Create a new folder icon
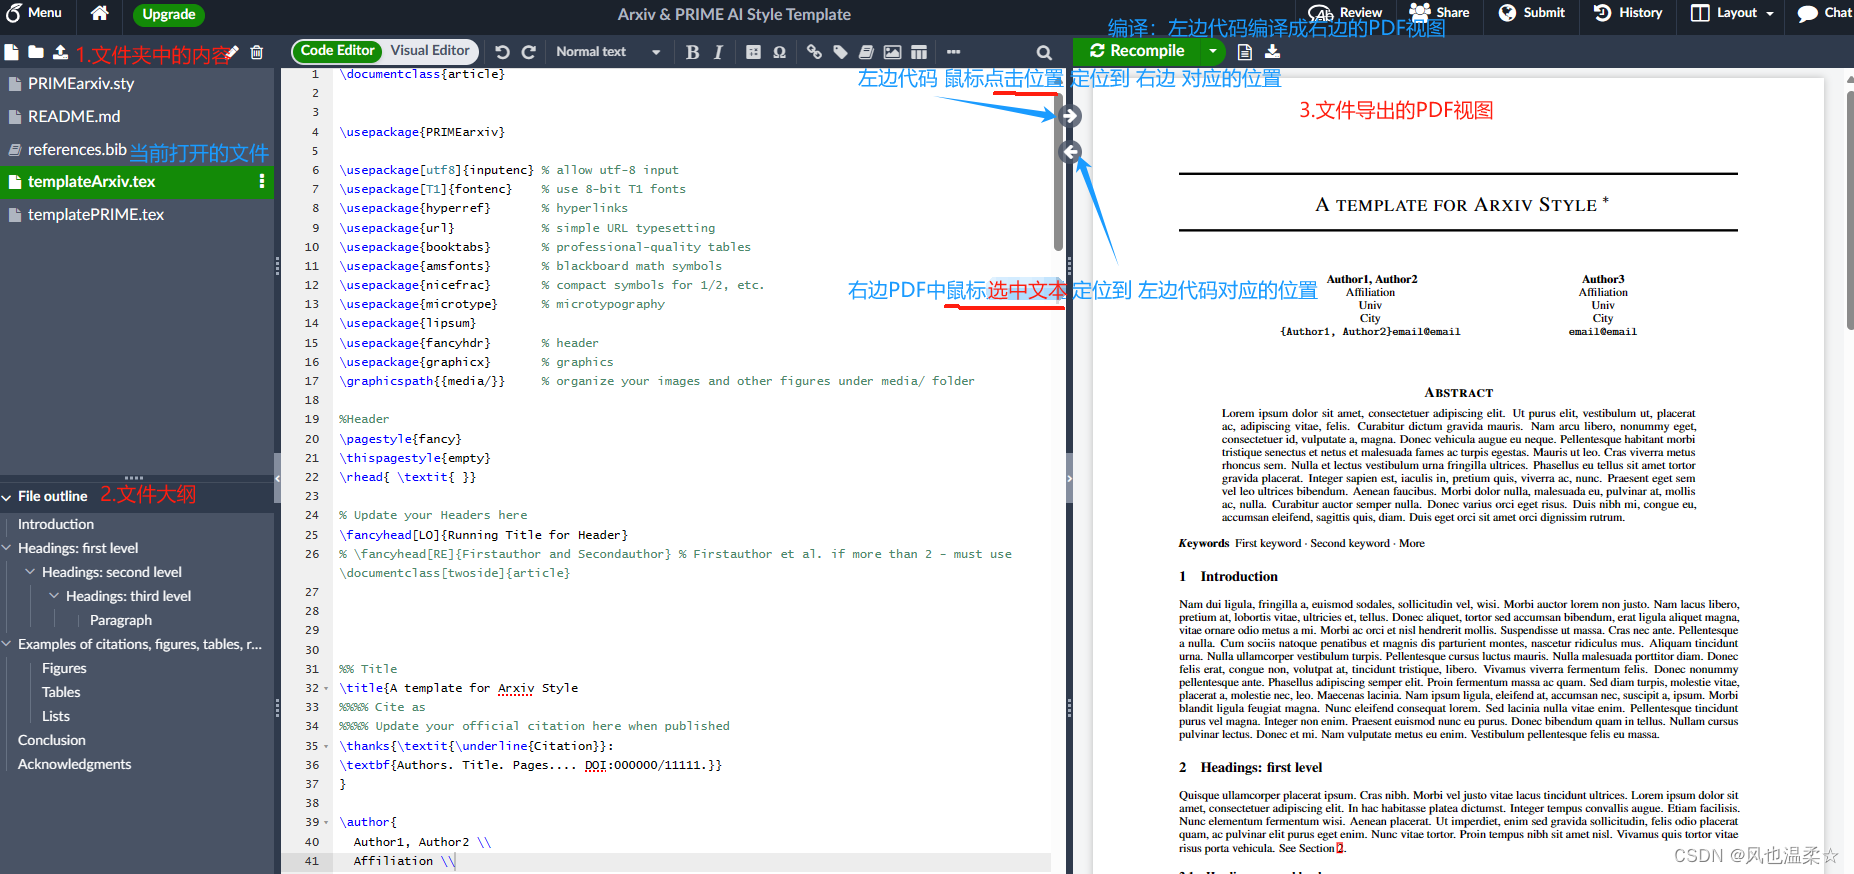 coord(36,52)
